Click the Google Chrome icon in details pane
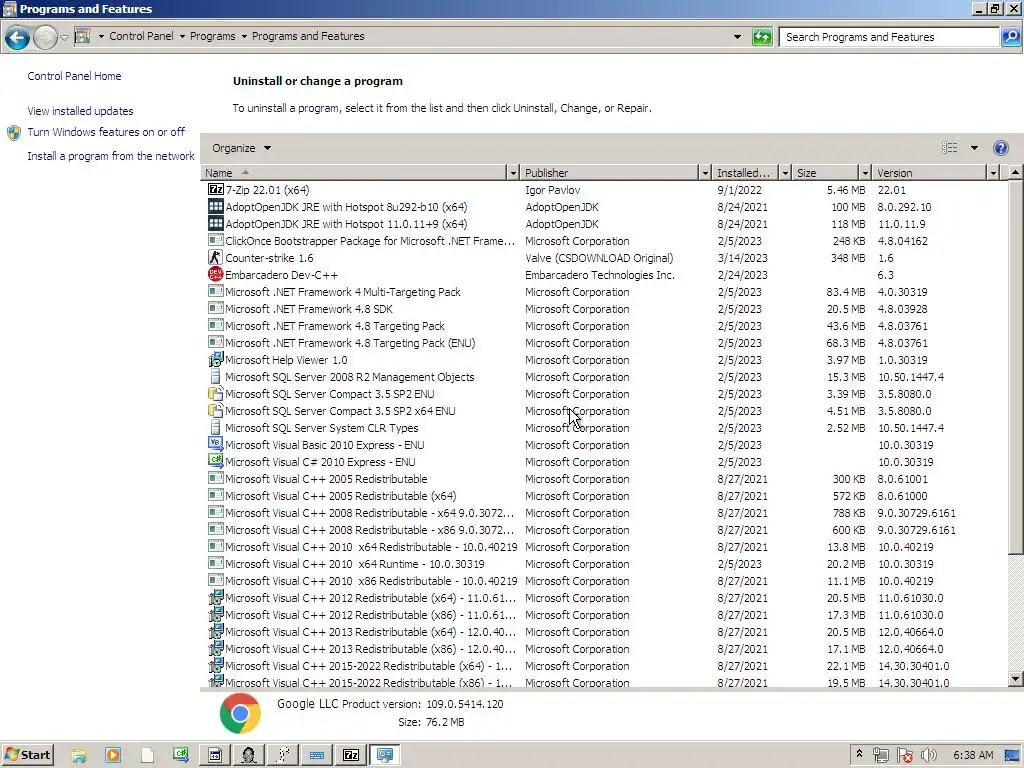The image size is (1024, 768). click(x=240, y=713)
